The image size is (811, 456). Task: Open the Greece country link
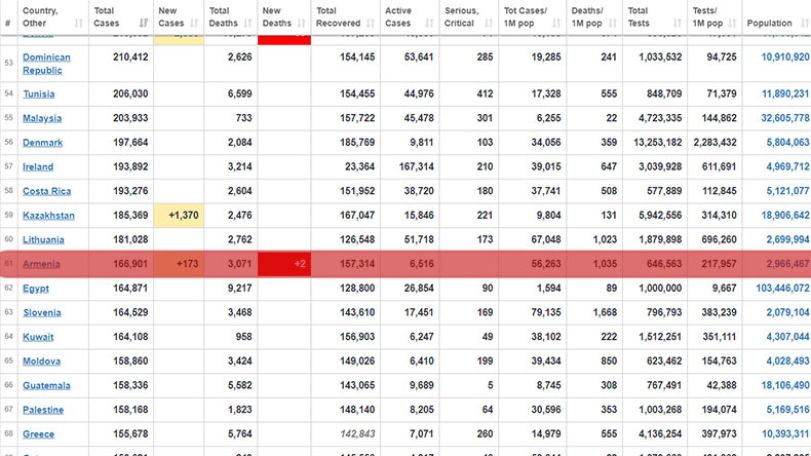click(38, 434)
